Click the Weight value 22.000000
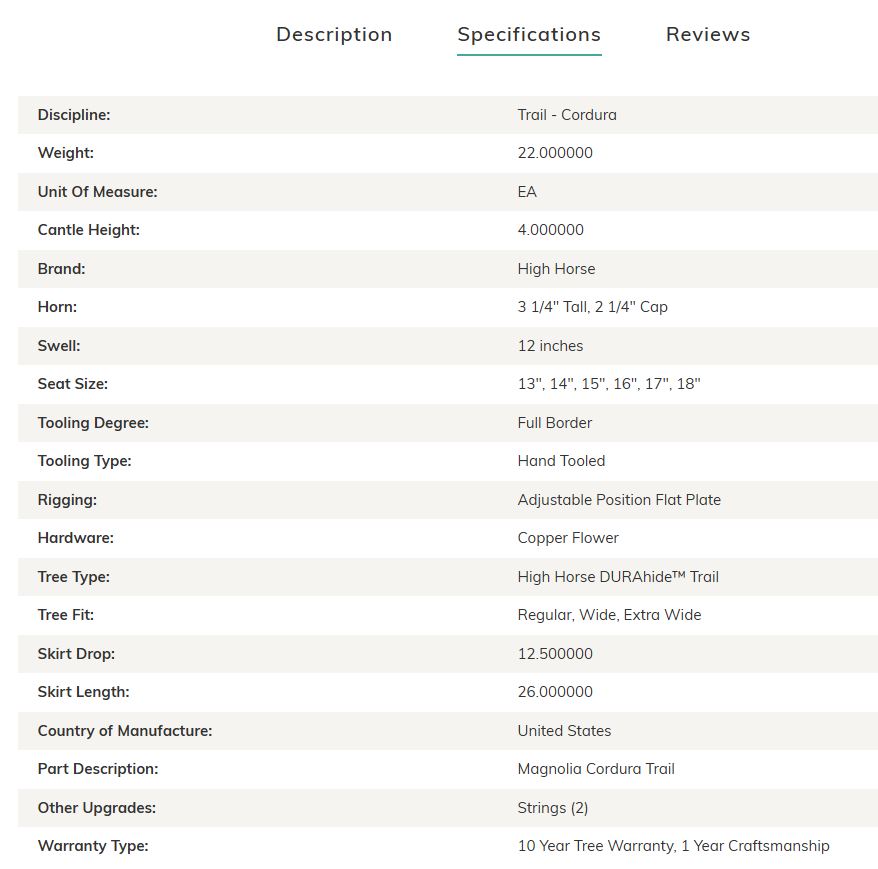Viewport: 878px width, 869px height. click(555, 153)
